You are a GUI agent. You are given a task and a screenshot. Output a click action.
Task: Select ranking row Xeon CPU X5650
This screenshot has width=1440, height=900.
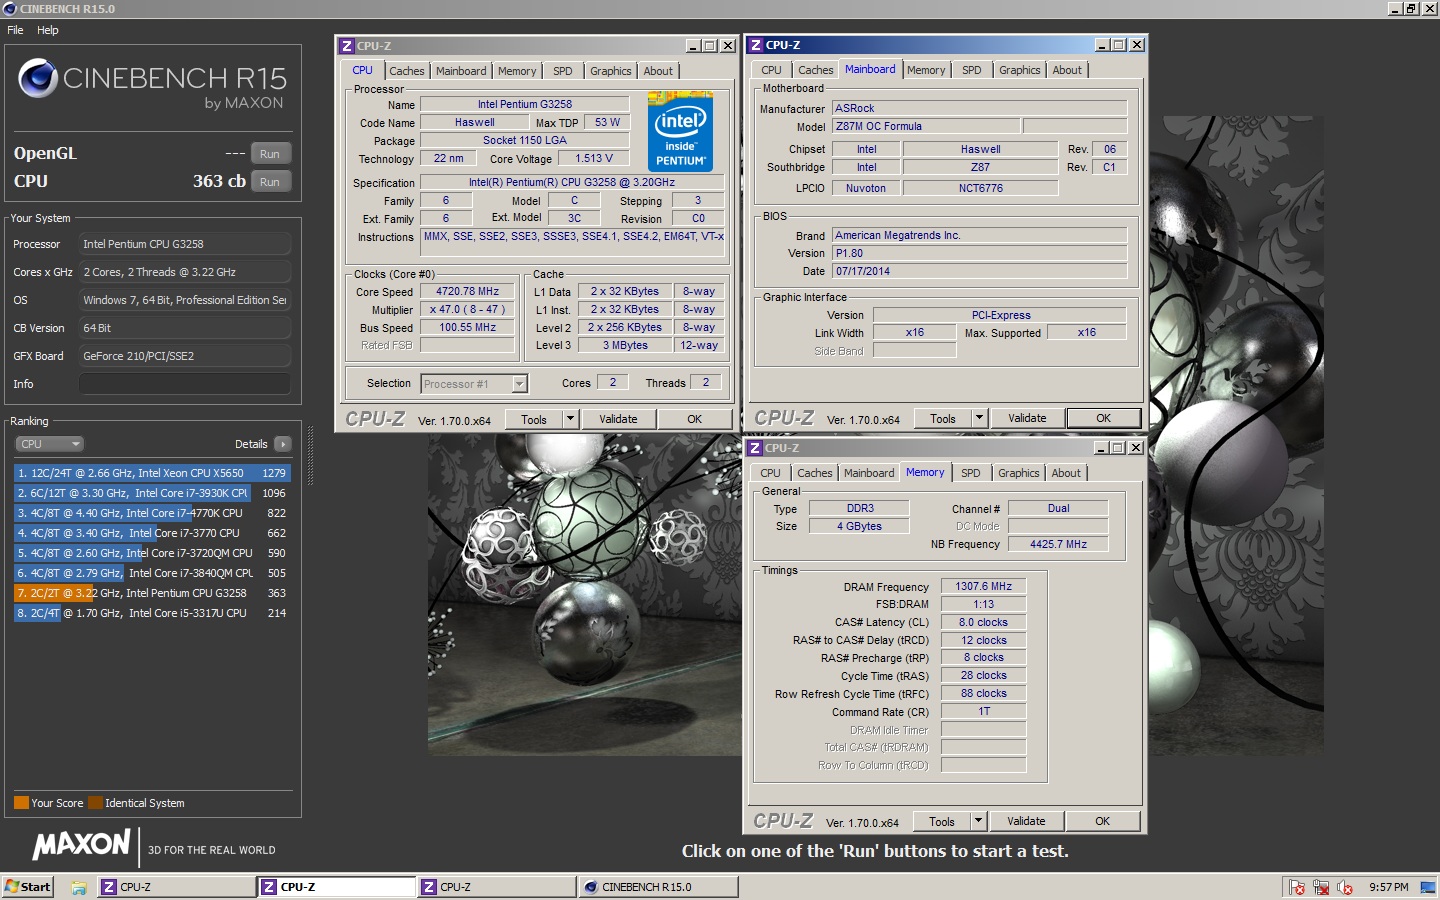[152, 473]
